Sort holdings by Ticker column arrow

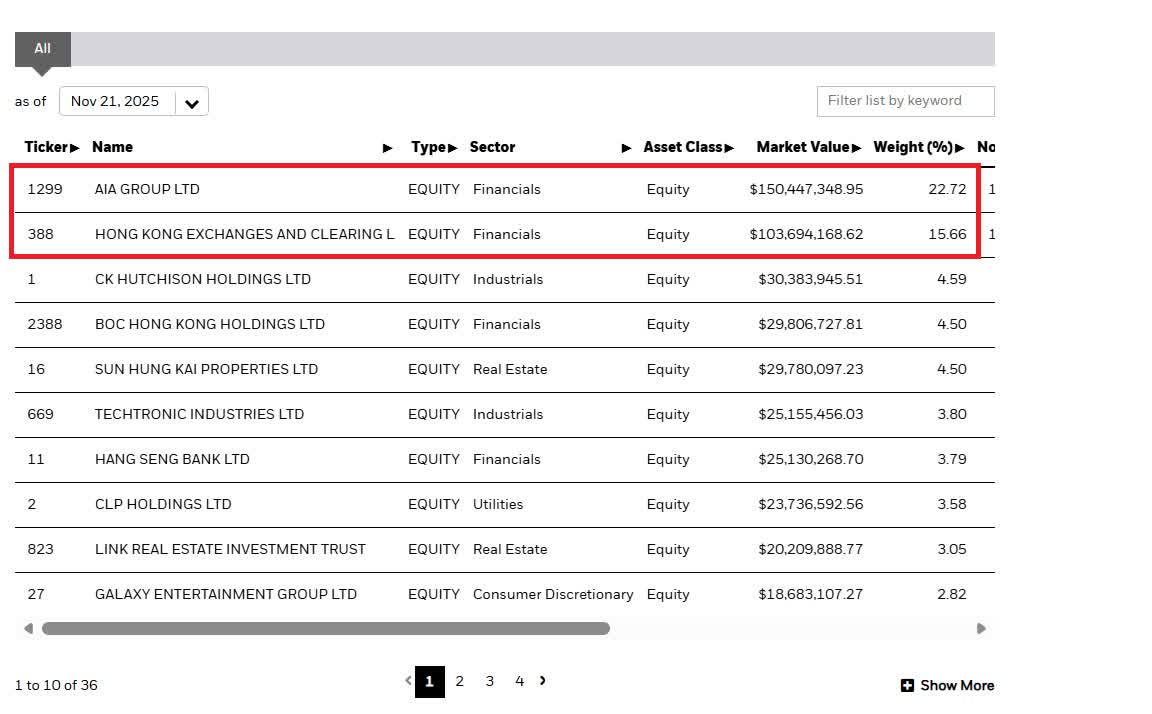coord(75,148)
